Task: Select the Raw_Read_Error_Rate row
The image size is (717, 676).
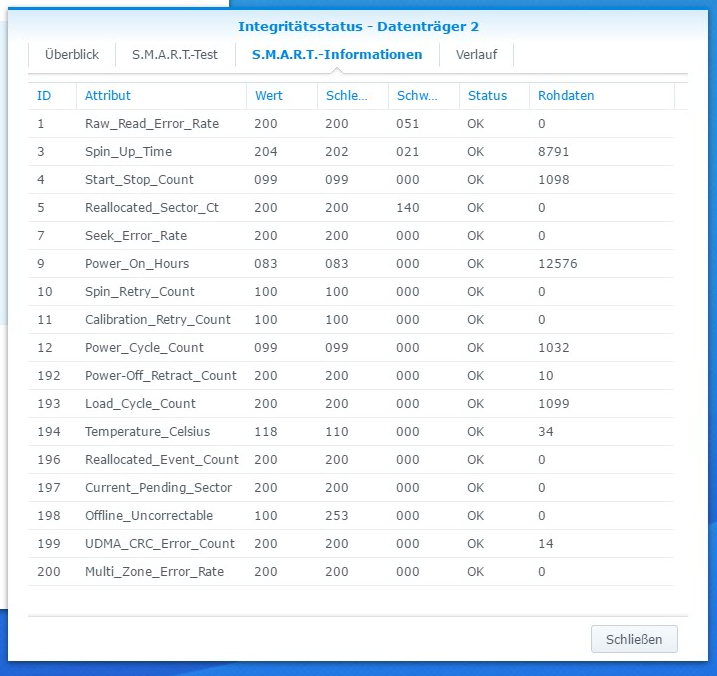Action: [351, 123]
